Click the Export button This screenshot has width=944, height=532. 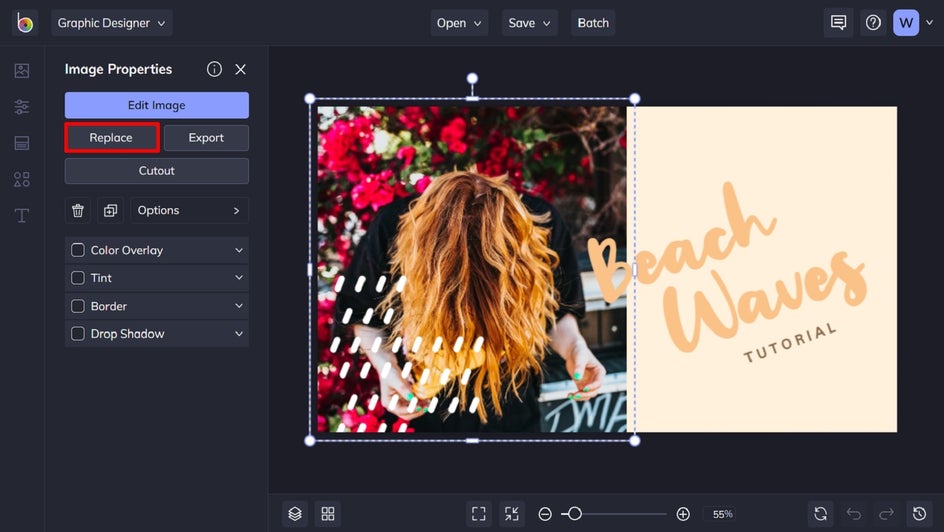point(206,137)
